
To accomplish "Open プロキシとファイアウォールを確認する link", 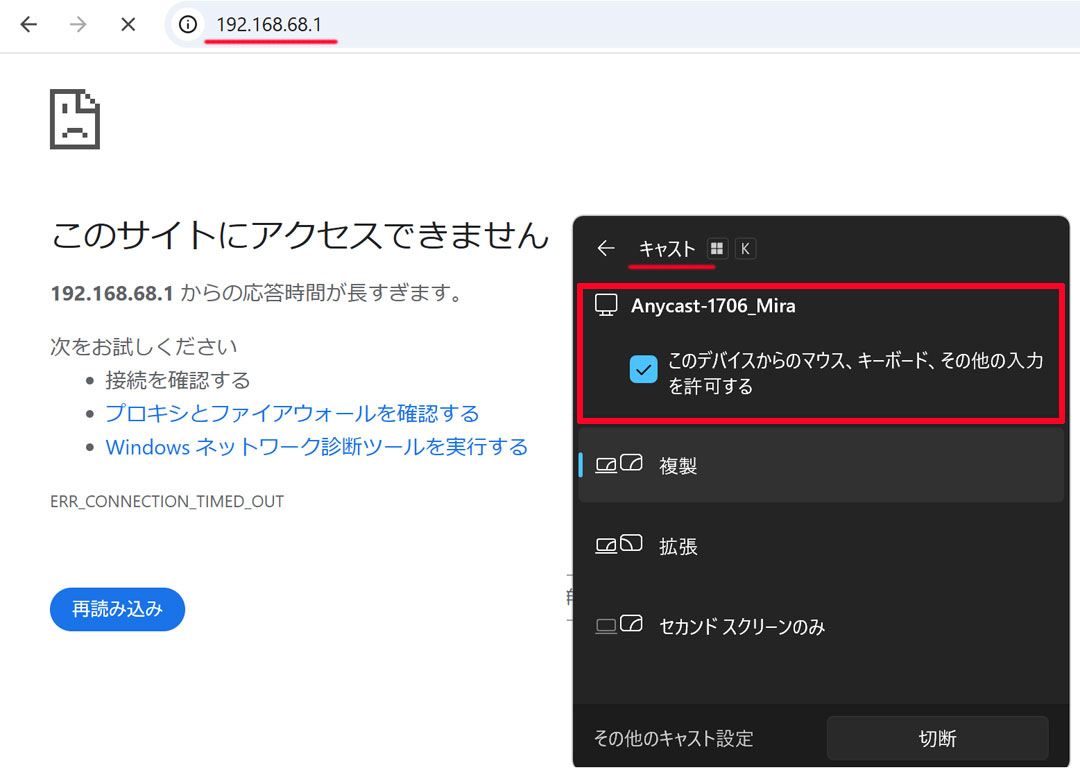I will [x=292, y=414].
